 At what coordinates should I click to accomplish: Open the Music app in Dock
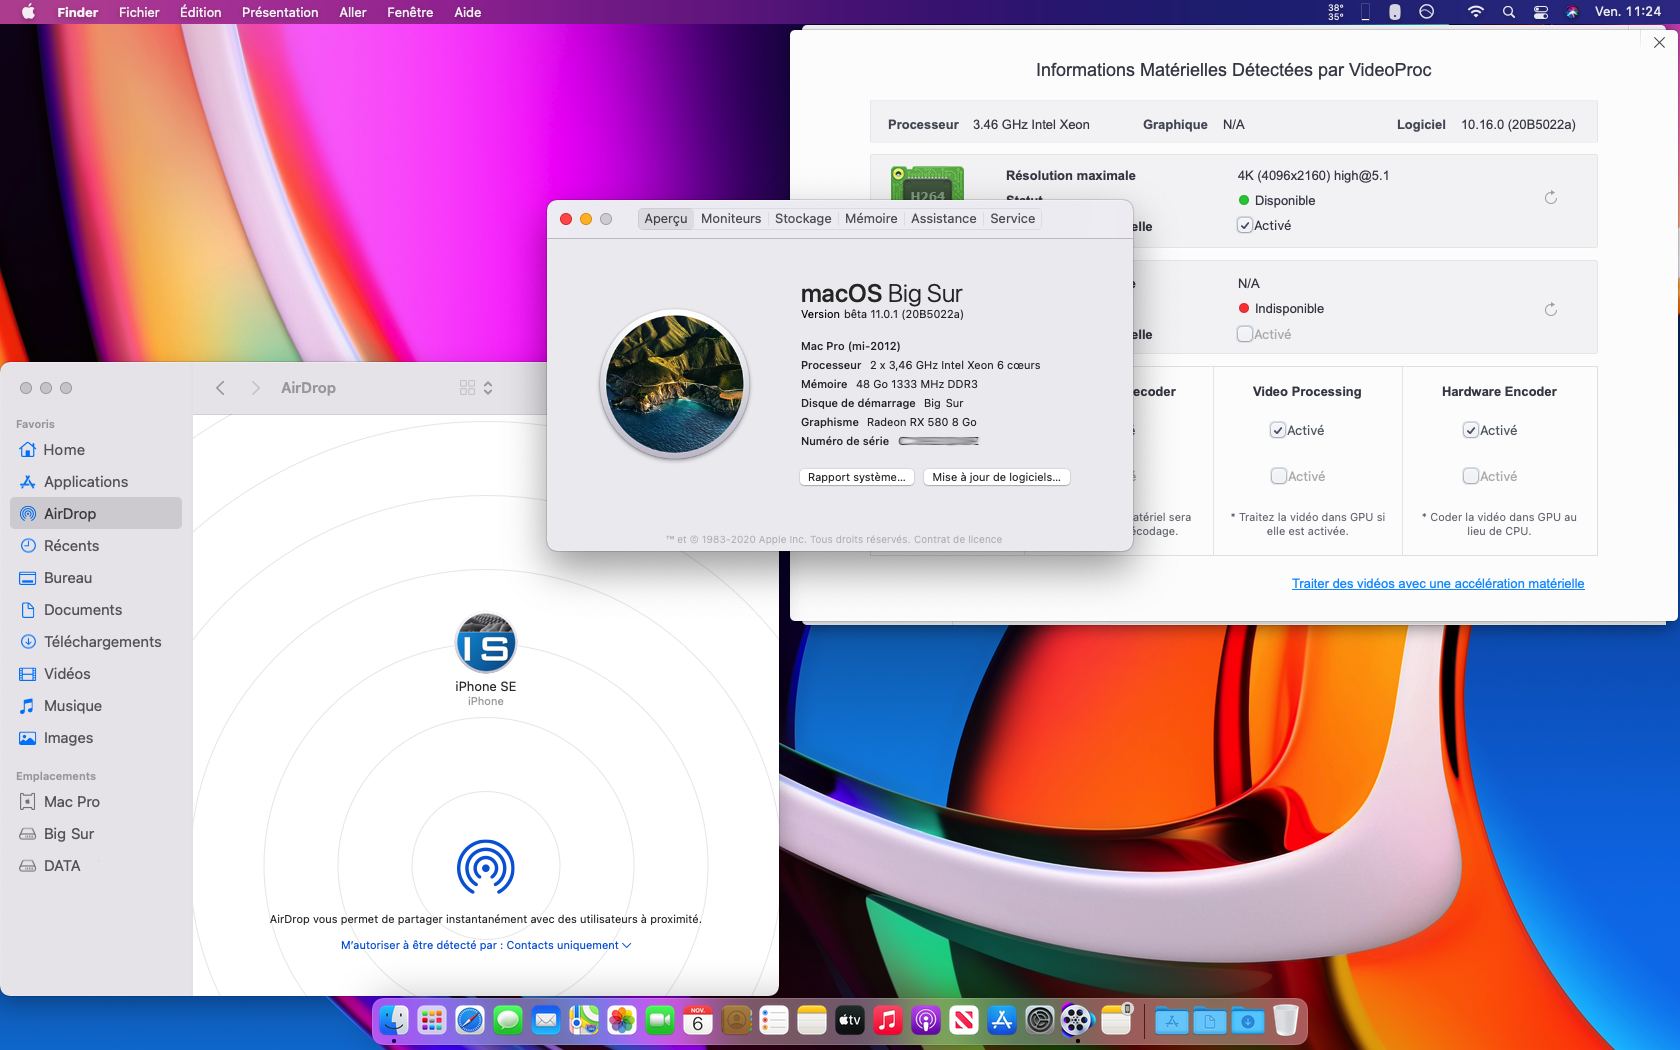(x=888, y=1020)
